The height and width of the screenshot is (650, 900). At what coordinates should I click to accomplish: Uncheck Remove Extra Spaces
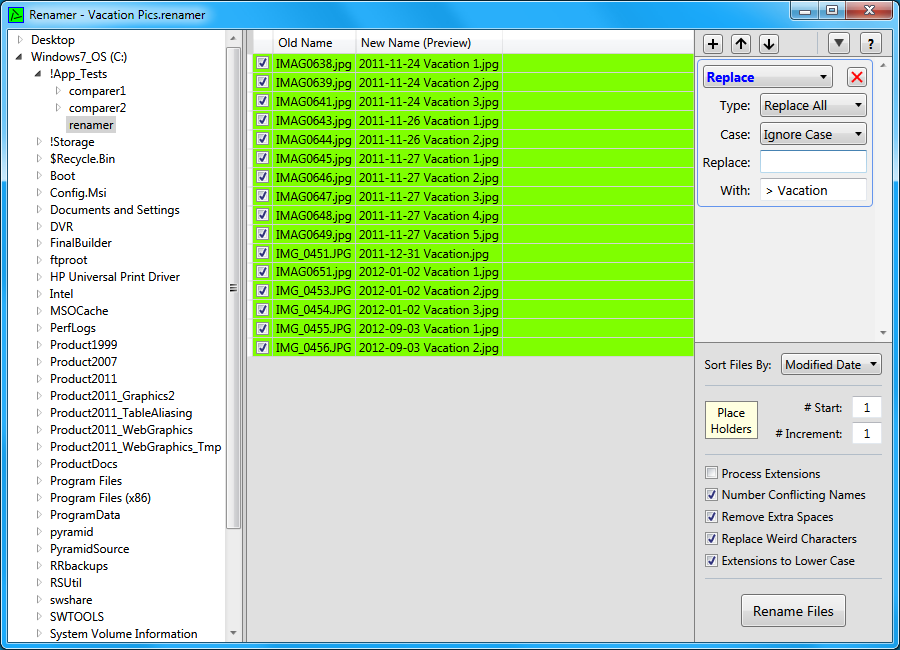tap(711, 516)
